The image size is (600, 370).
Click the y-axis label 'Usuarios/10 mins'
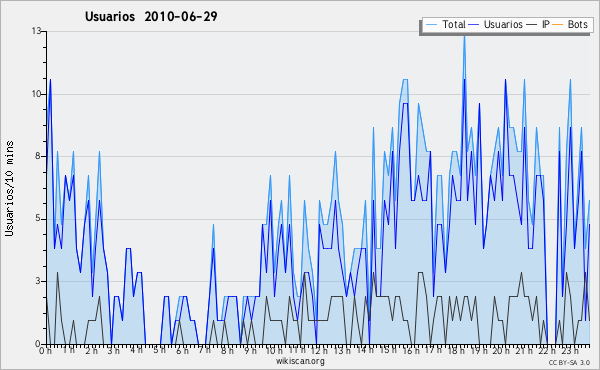point(9,188)
